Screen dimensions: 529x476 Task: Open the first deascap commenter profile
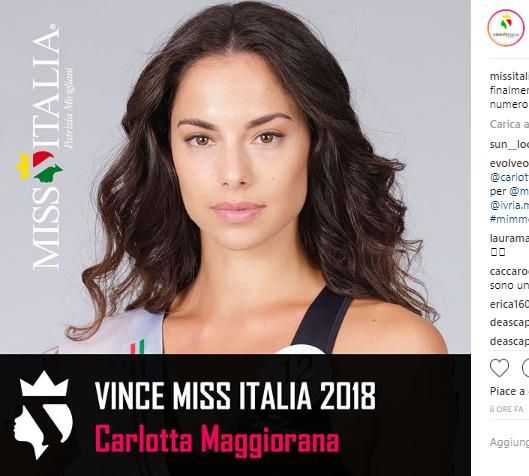(x=509, y=323)
